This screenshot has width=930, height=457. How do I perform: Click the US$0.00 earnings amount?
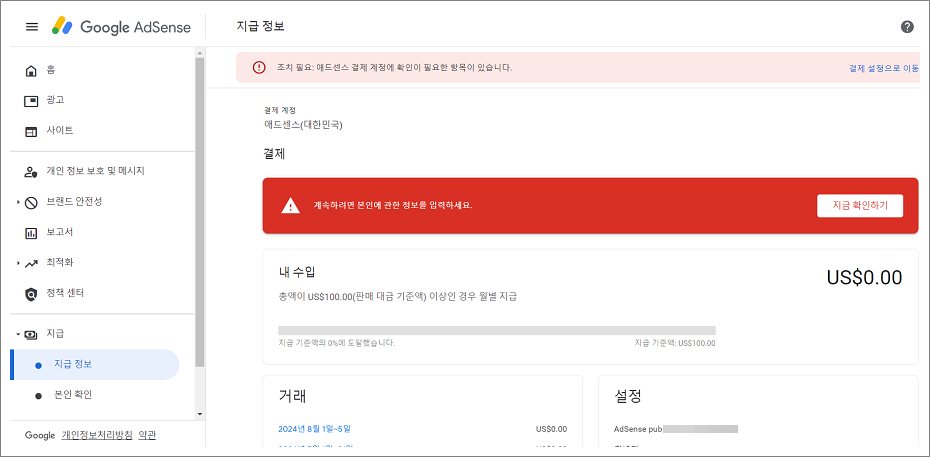tap(864, 277)
